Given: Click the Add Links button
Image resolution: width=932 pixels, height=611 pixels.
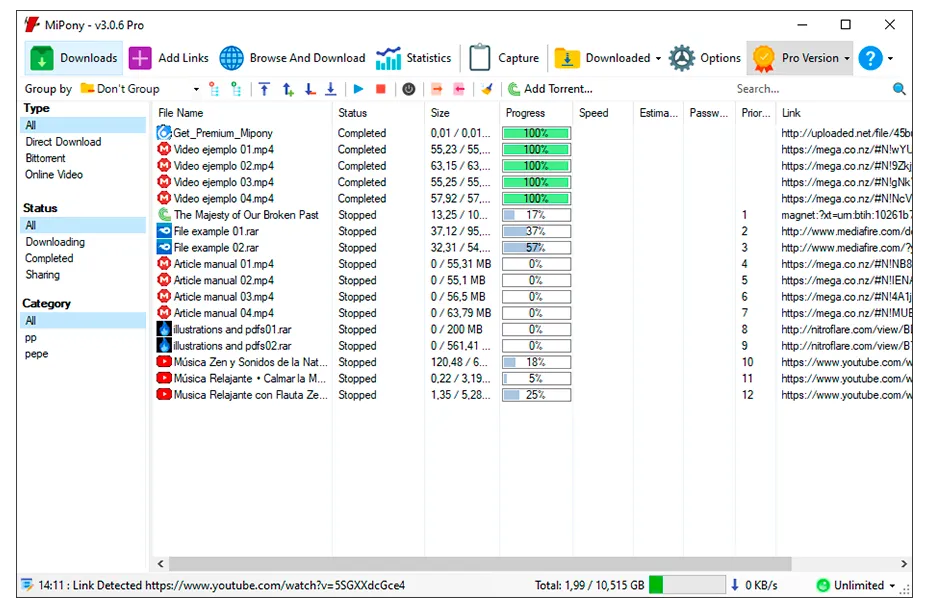Looking at the screenshot, I should click(x=169, y=58).
